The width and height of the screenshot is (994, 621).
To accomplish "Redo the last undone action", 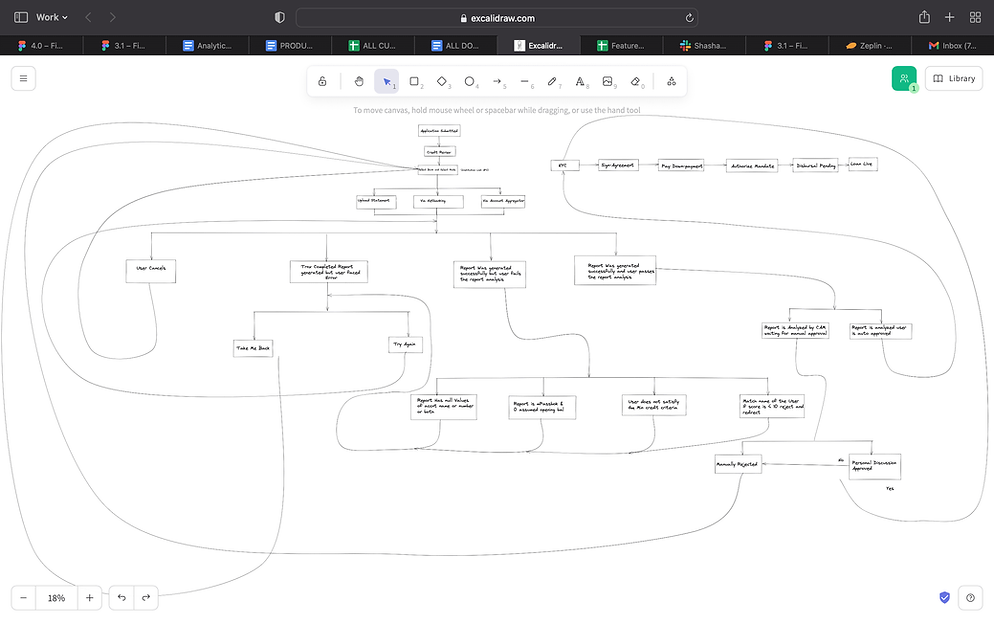I will coord(146,598).
